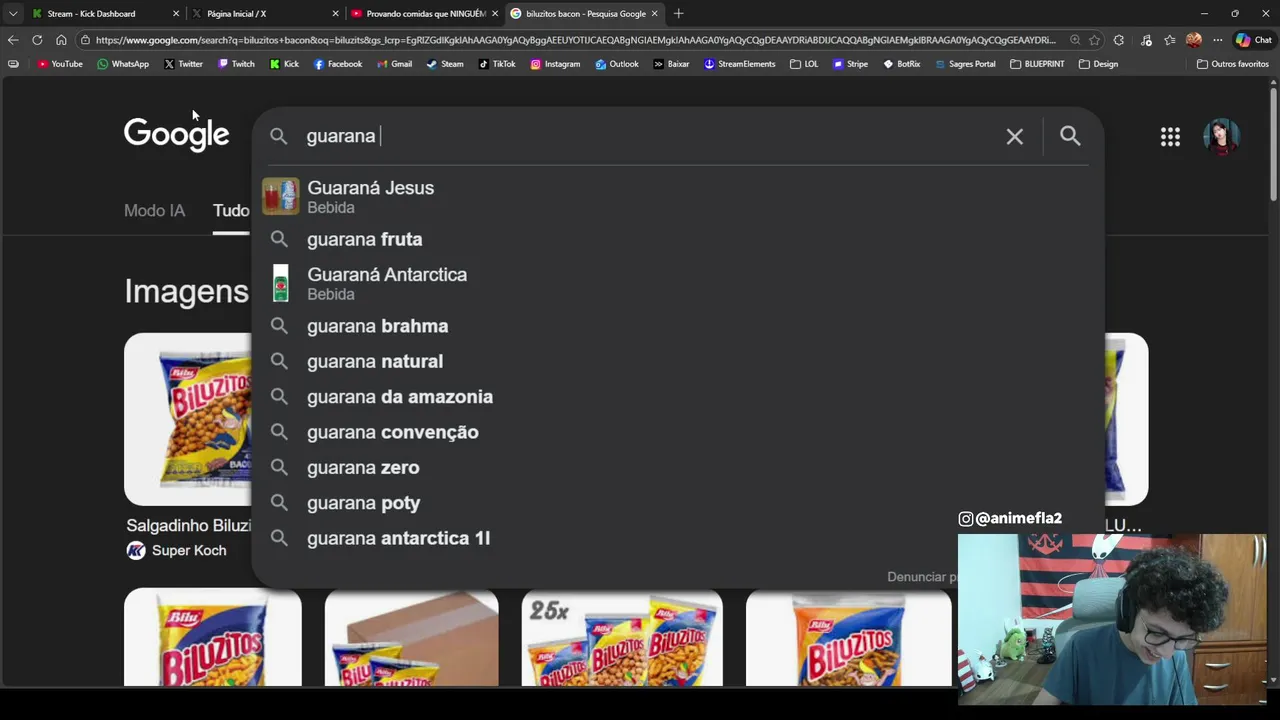
Task: Choose the guarana fruta suggestion
Action: click(x=676, y=239)
